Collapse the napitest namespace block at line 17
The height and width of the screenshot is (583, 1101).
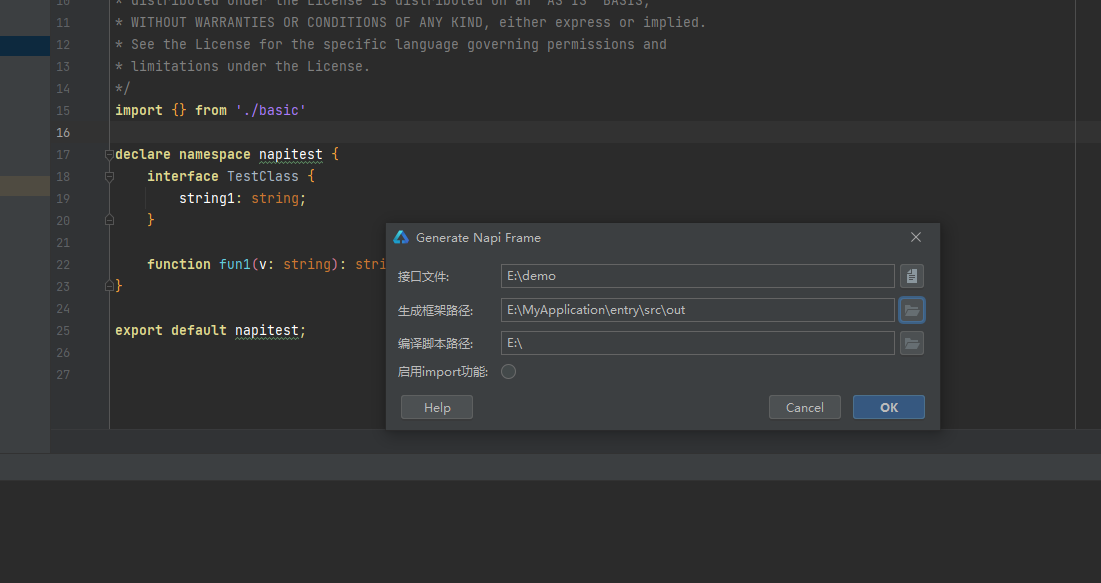110,155
